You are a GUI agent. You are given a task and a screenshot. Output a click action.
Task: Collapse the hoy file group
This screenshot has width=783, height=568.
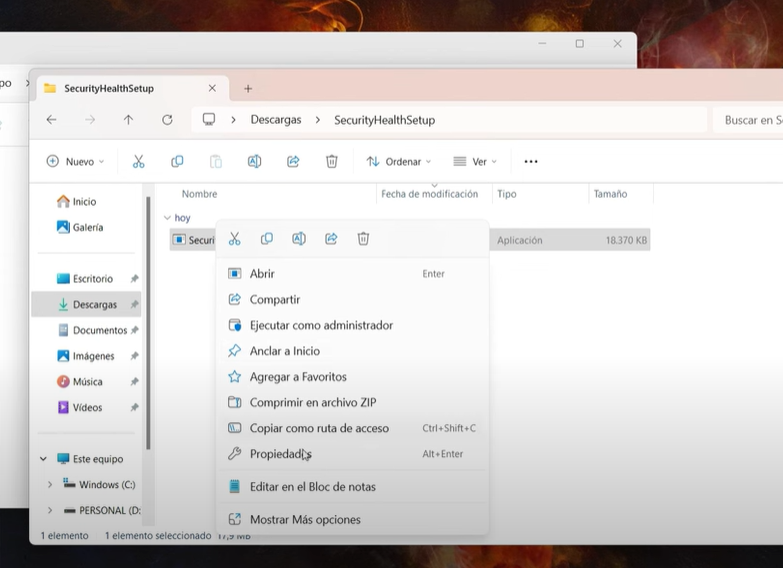click(x=167, y=218)
